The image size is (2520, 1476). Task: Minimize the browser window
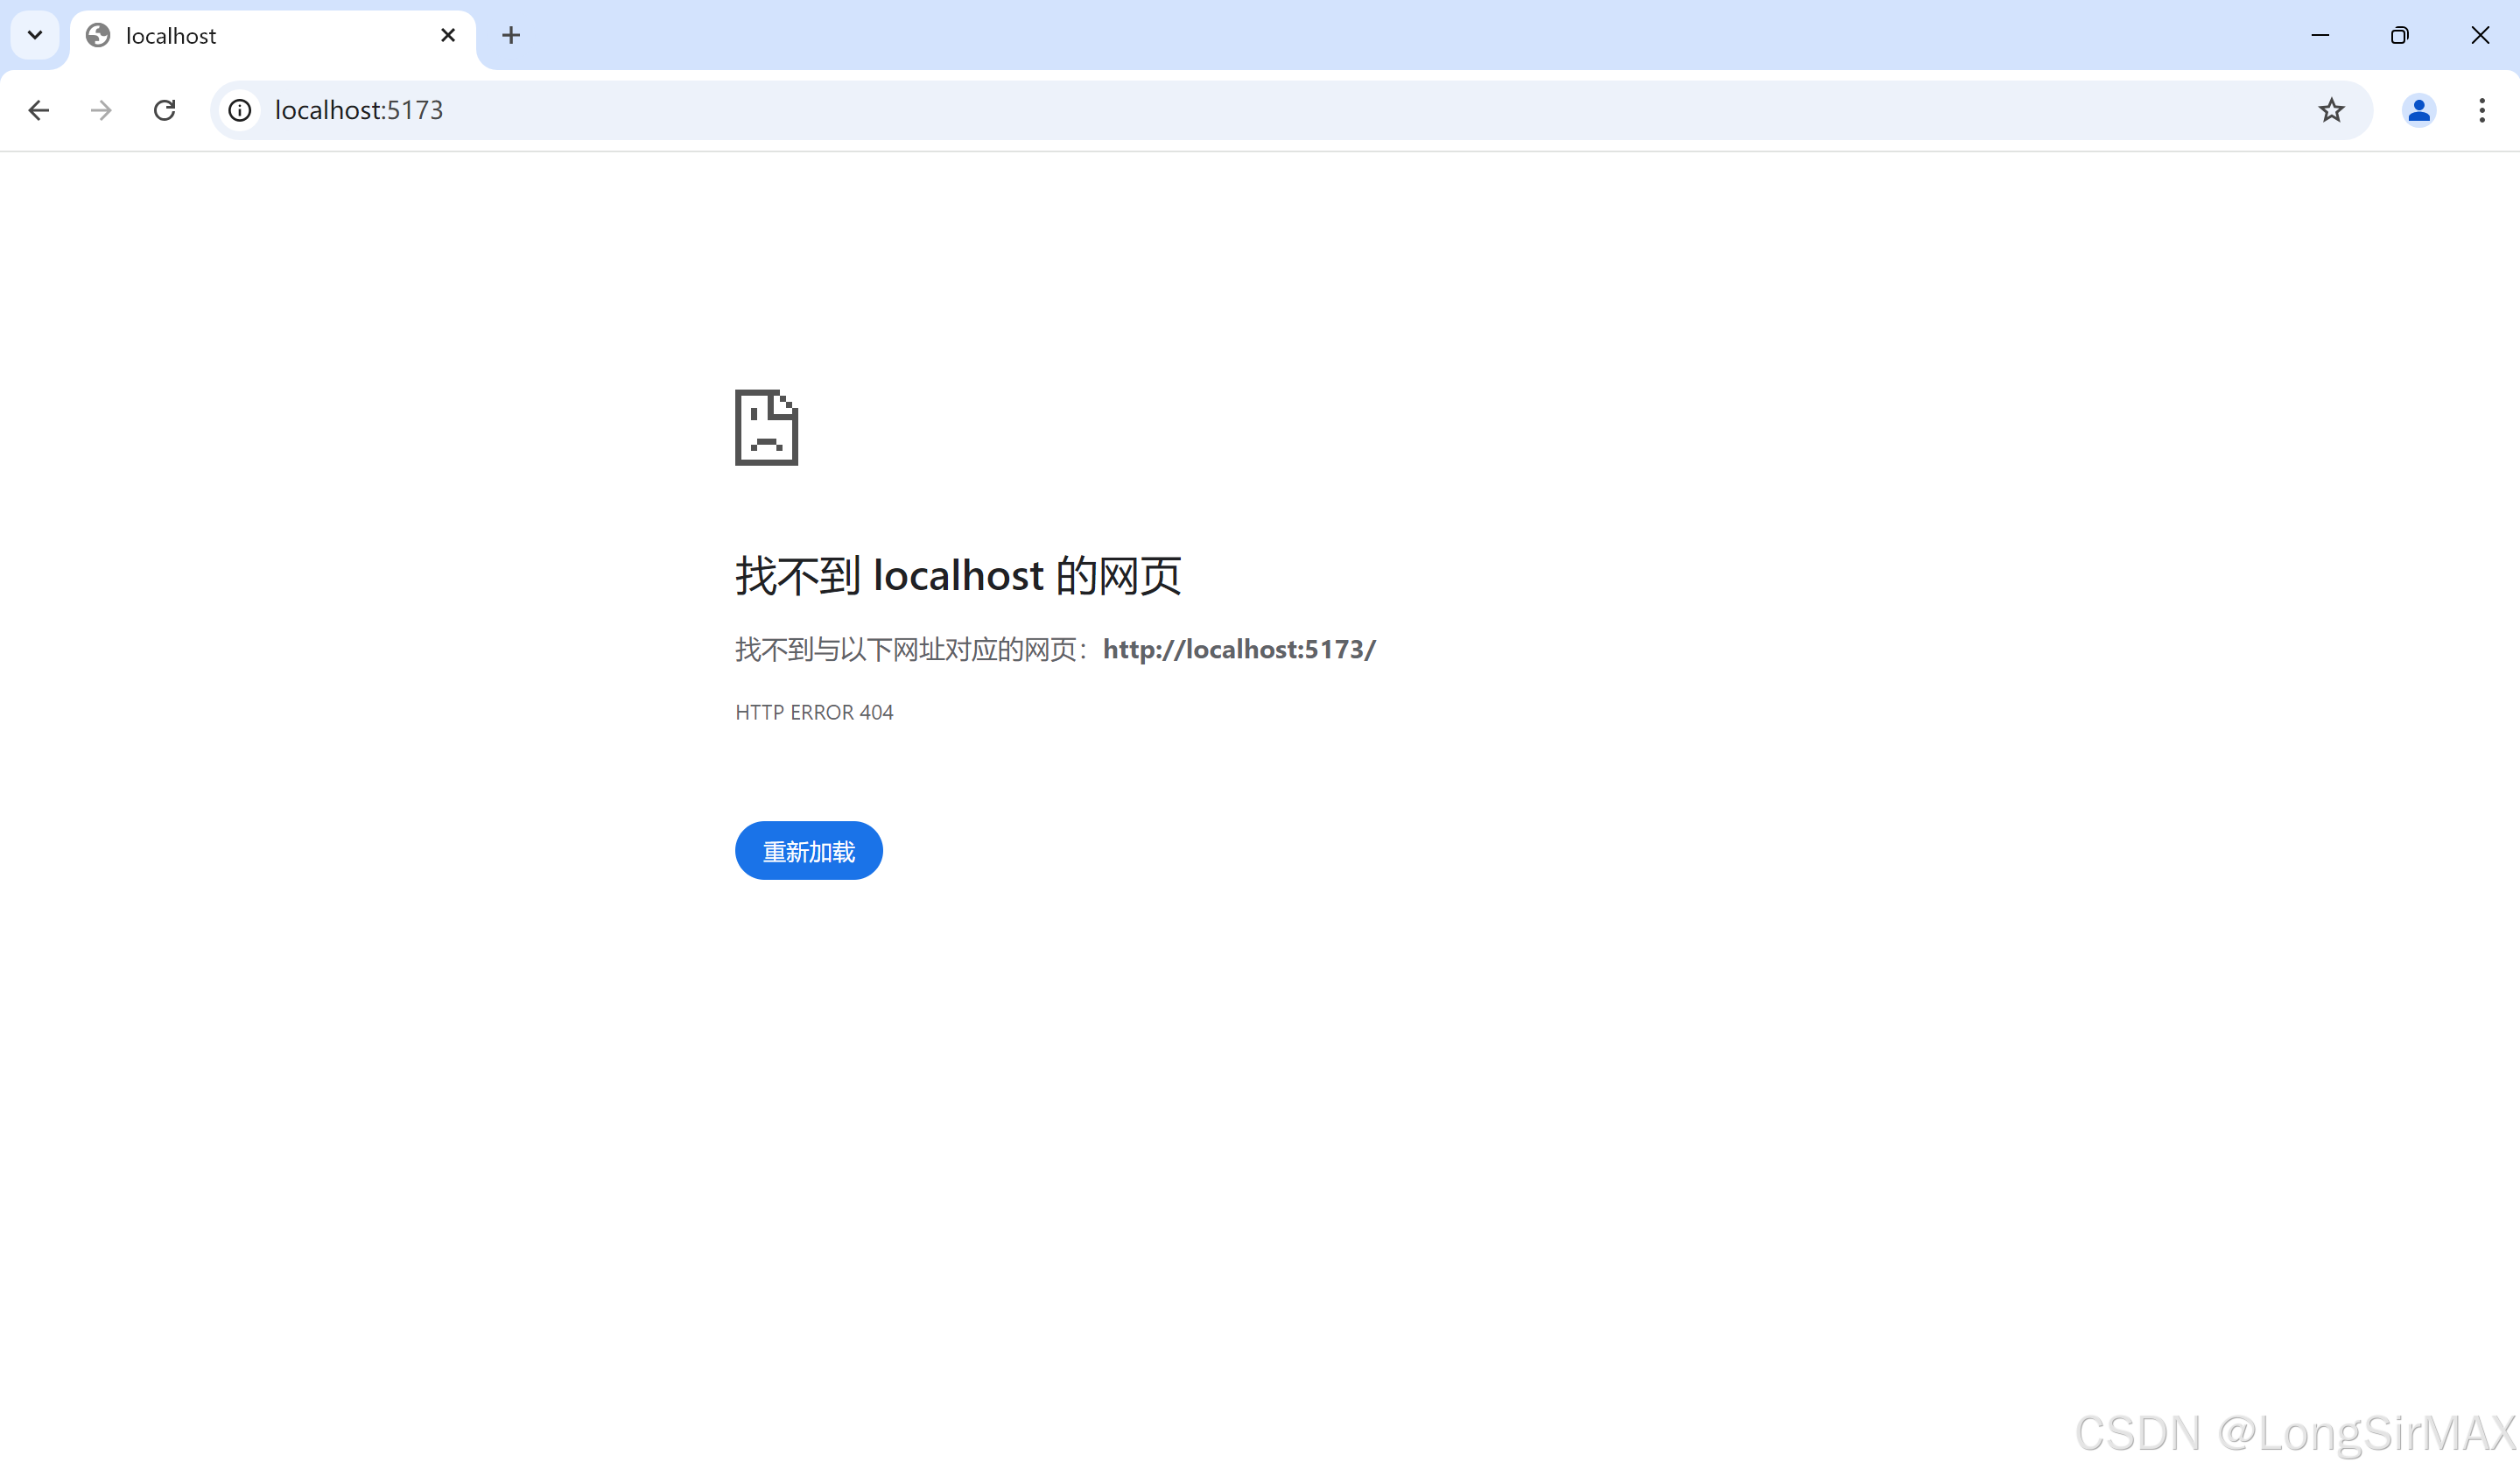coord(2320,36)
